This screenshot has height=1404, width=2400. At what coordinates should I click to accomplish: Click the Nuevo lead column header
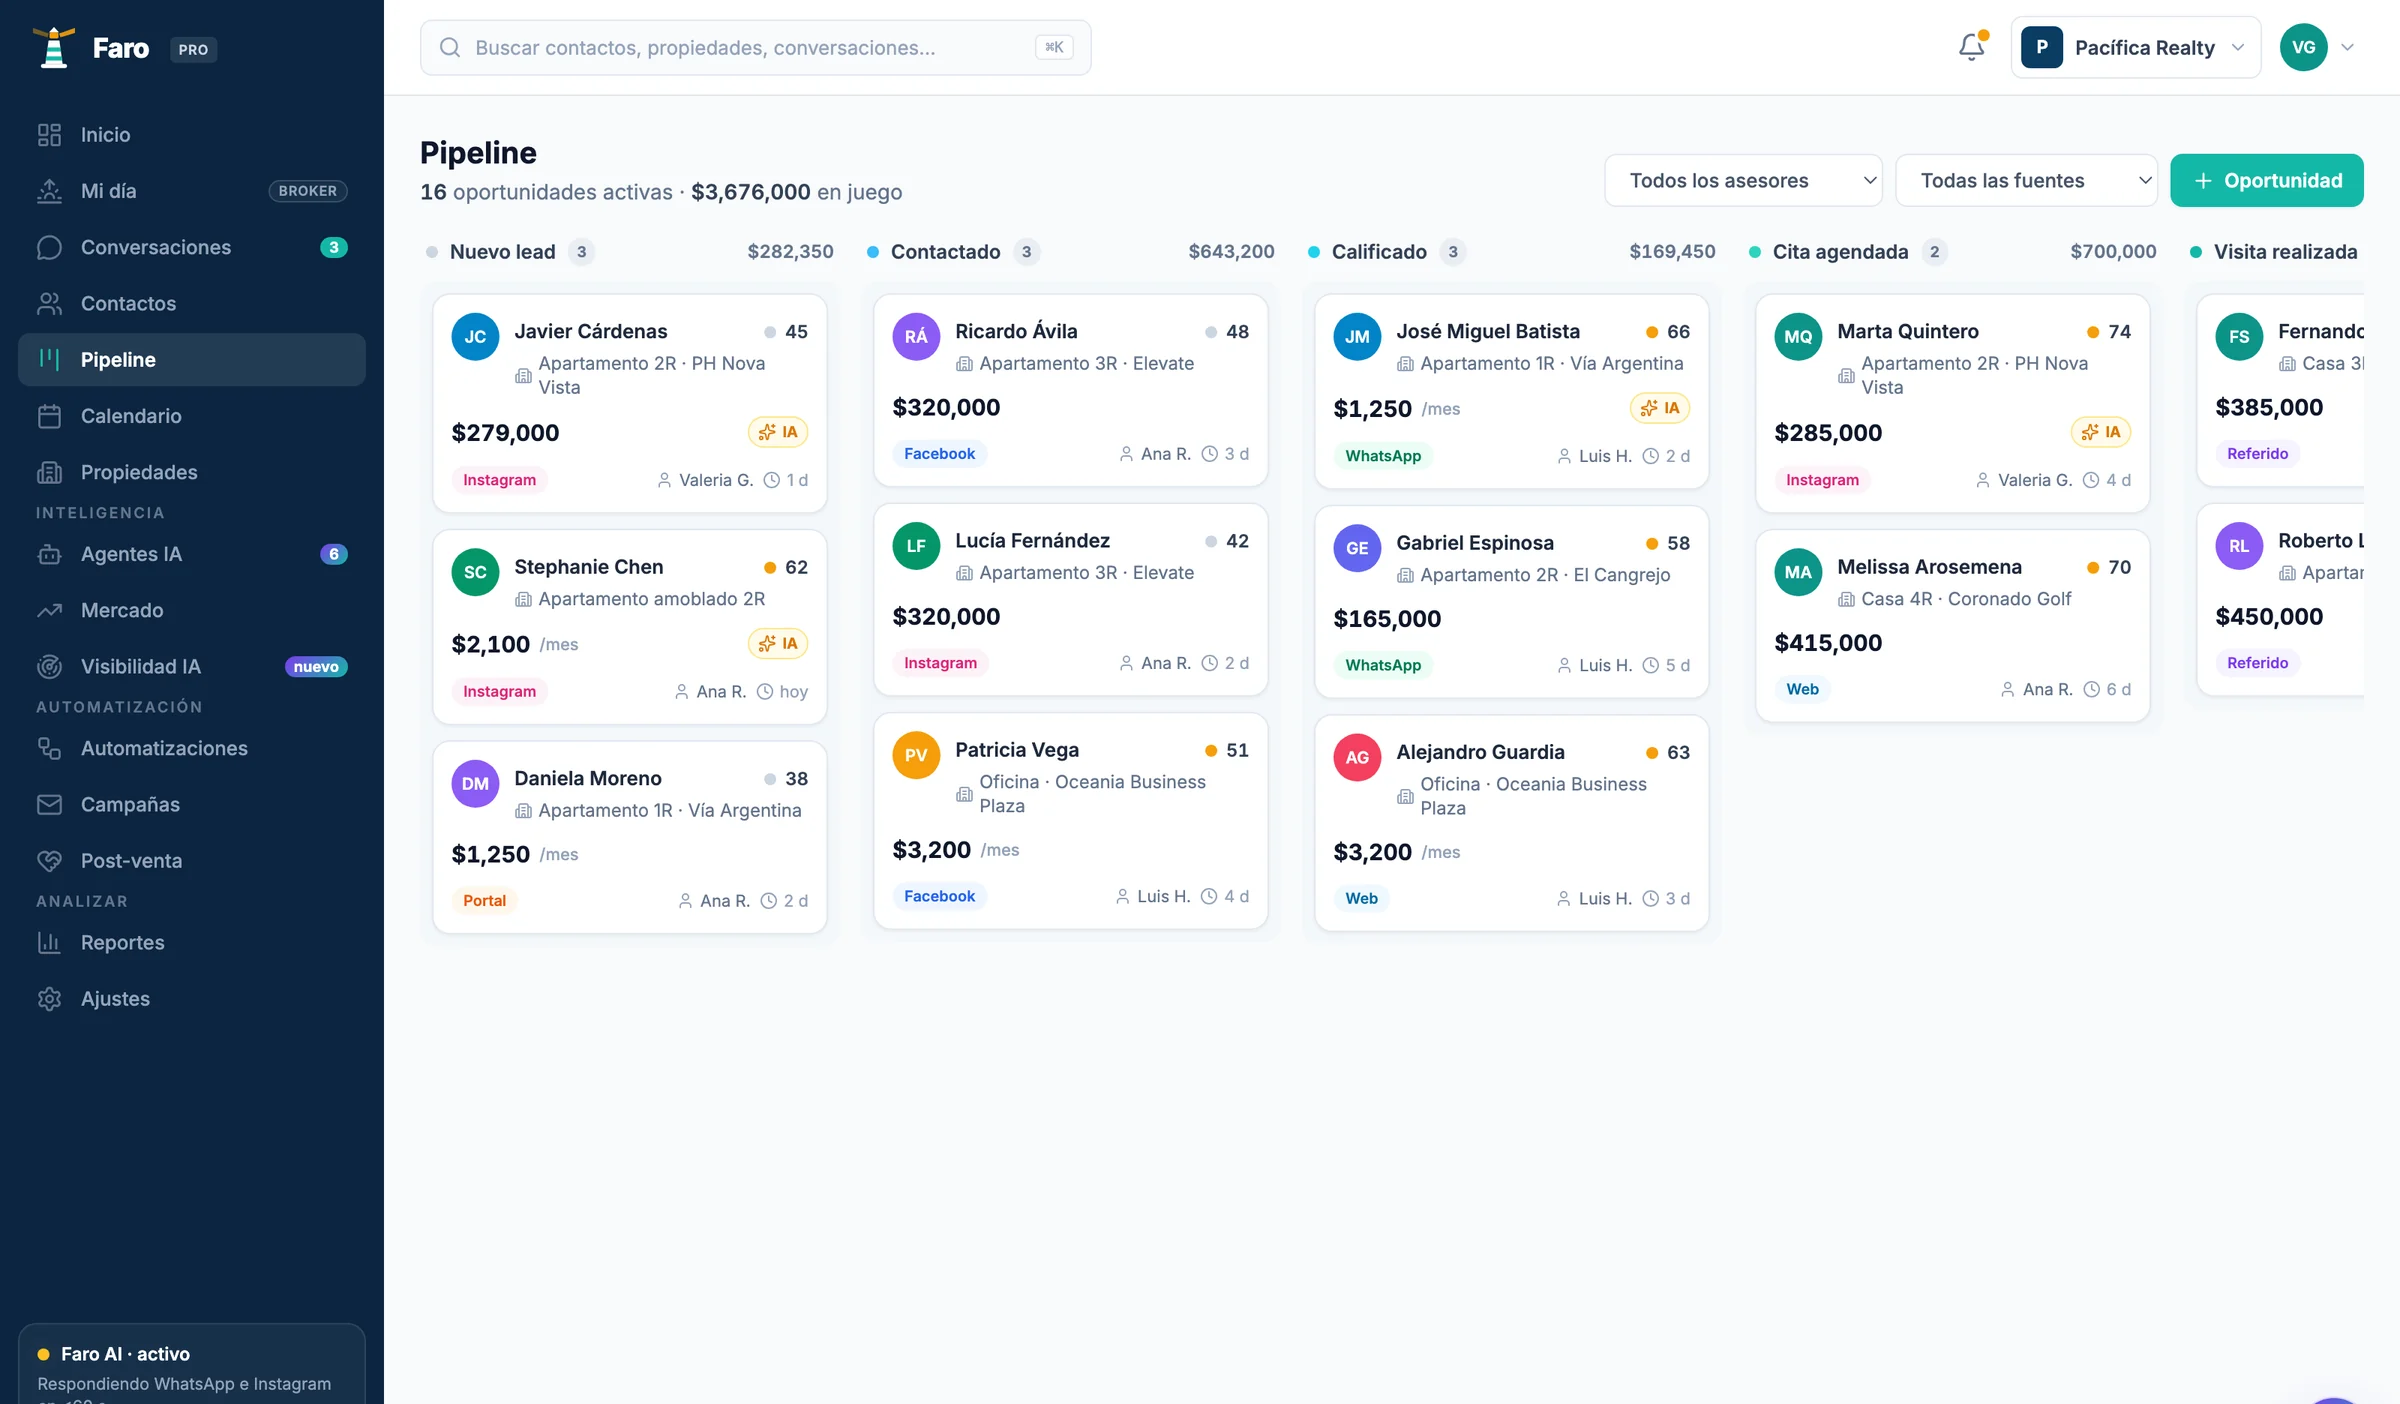pos(630,252)
